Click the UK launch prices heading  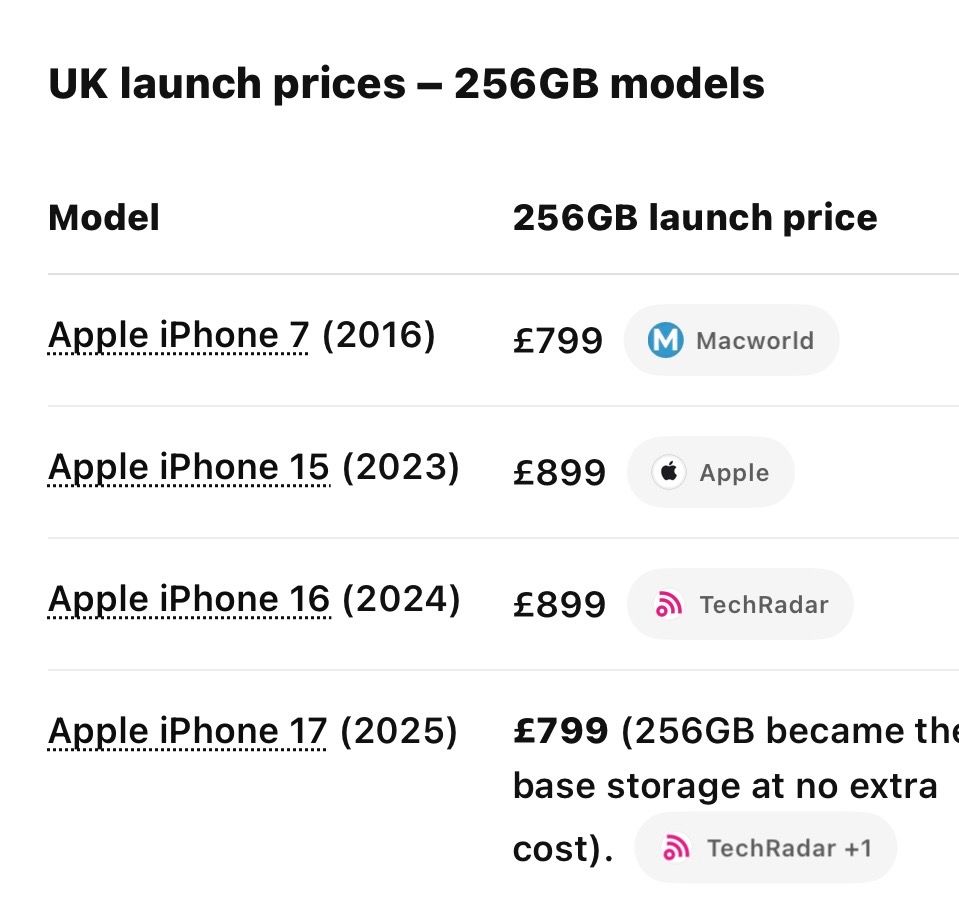pos(406,83)
